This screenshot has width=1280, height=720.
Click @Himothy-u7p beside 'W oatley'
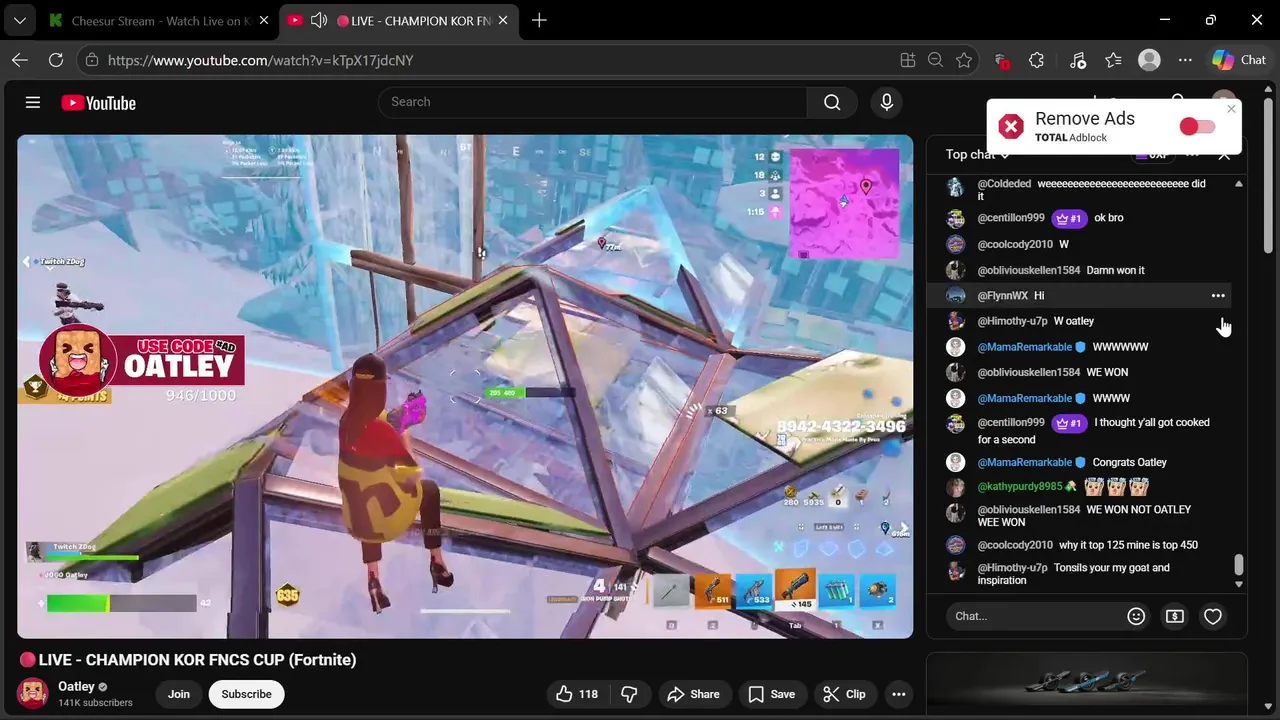point(1012,321)
